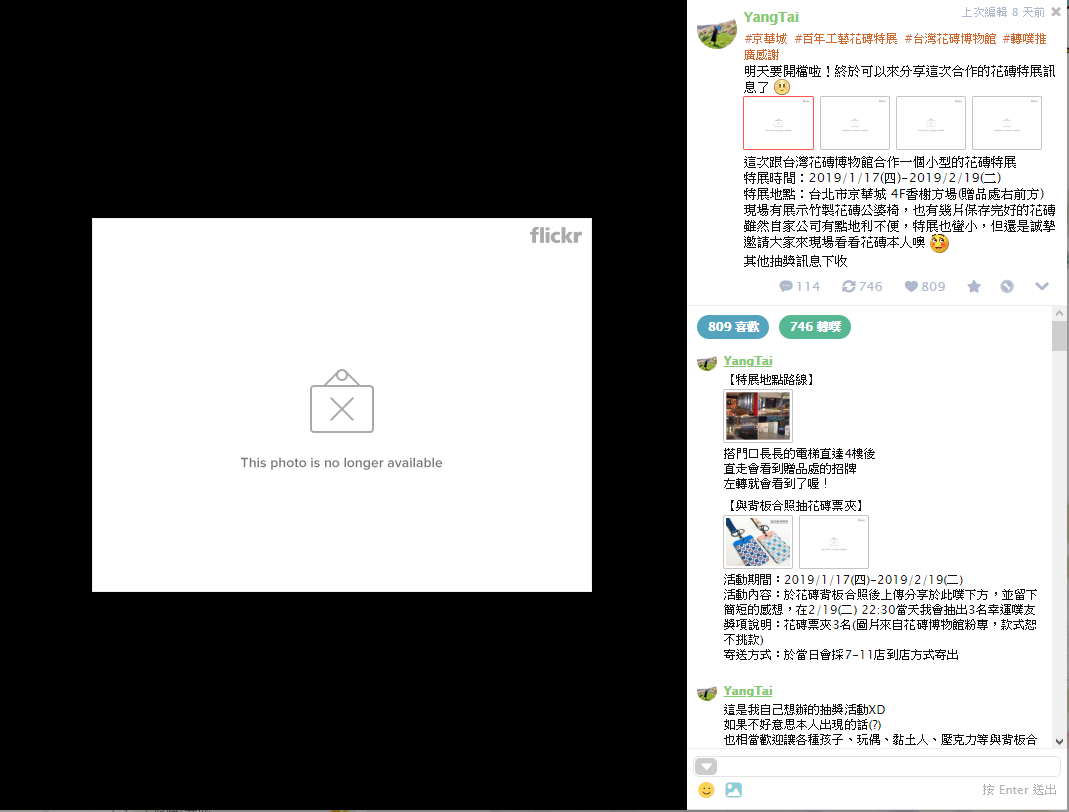Click the broken photo placeholder icon
Screen dimensions: 1069x812
342,401
